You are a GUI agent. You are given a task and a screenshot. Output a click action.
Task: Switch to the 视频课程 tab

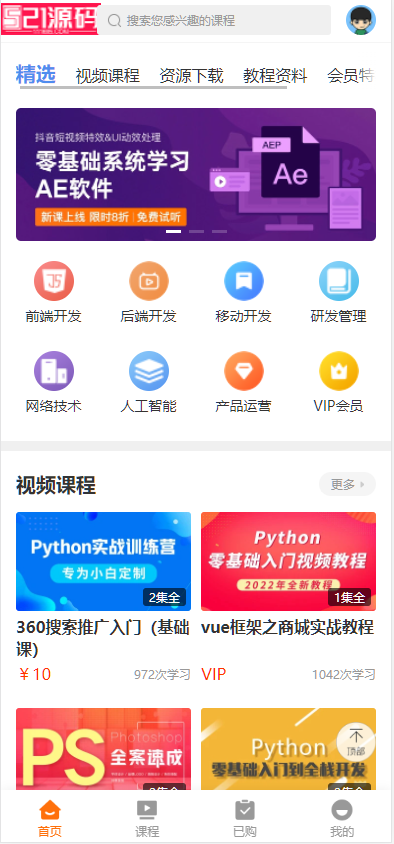click(x=107, y=76)
